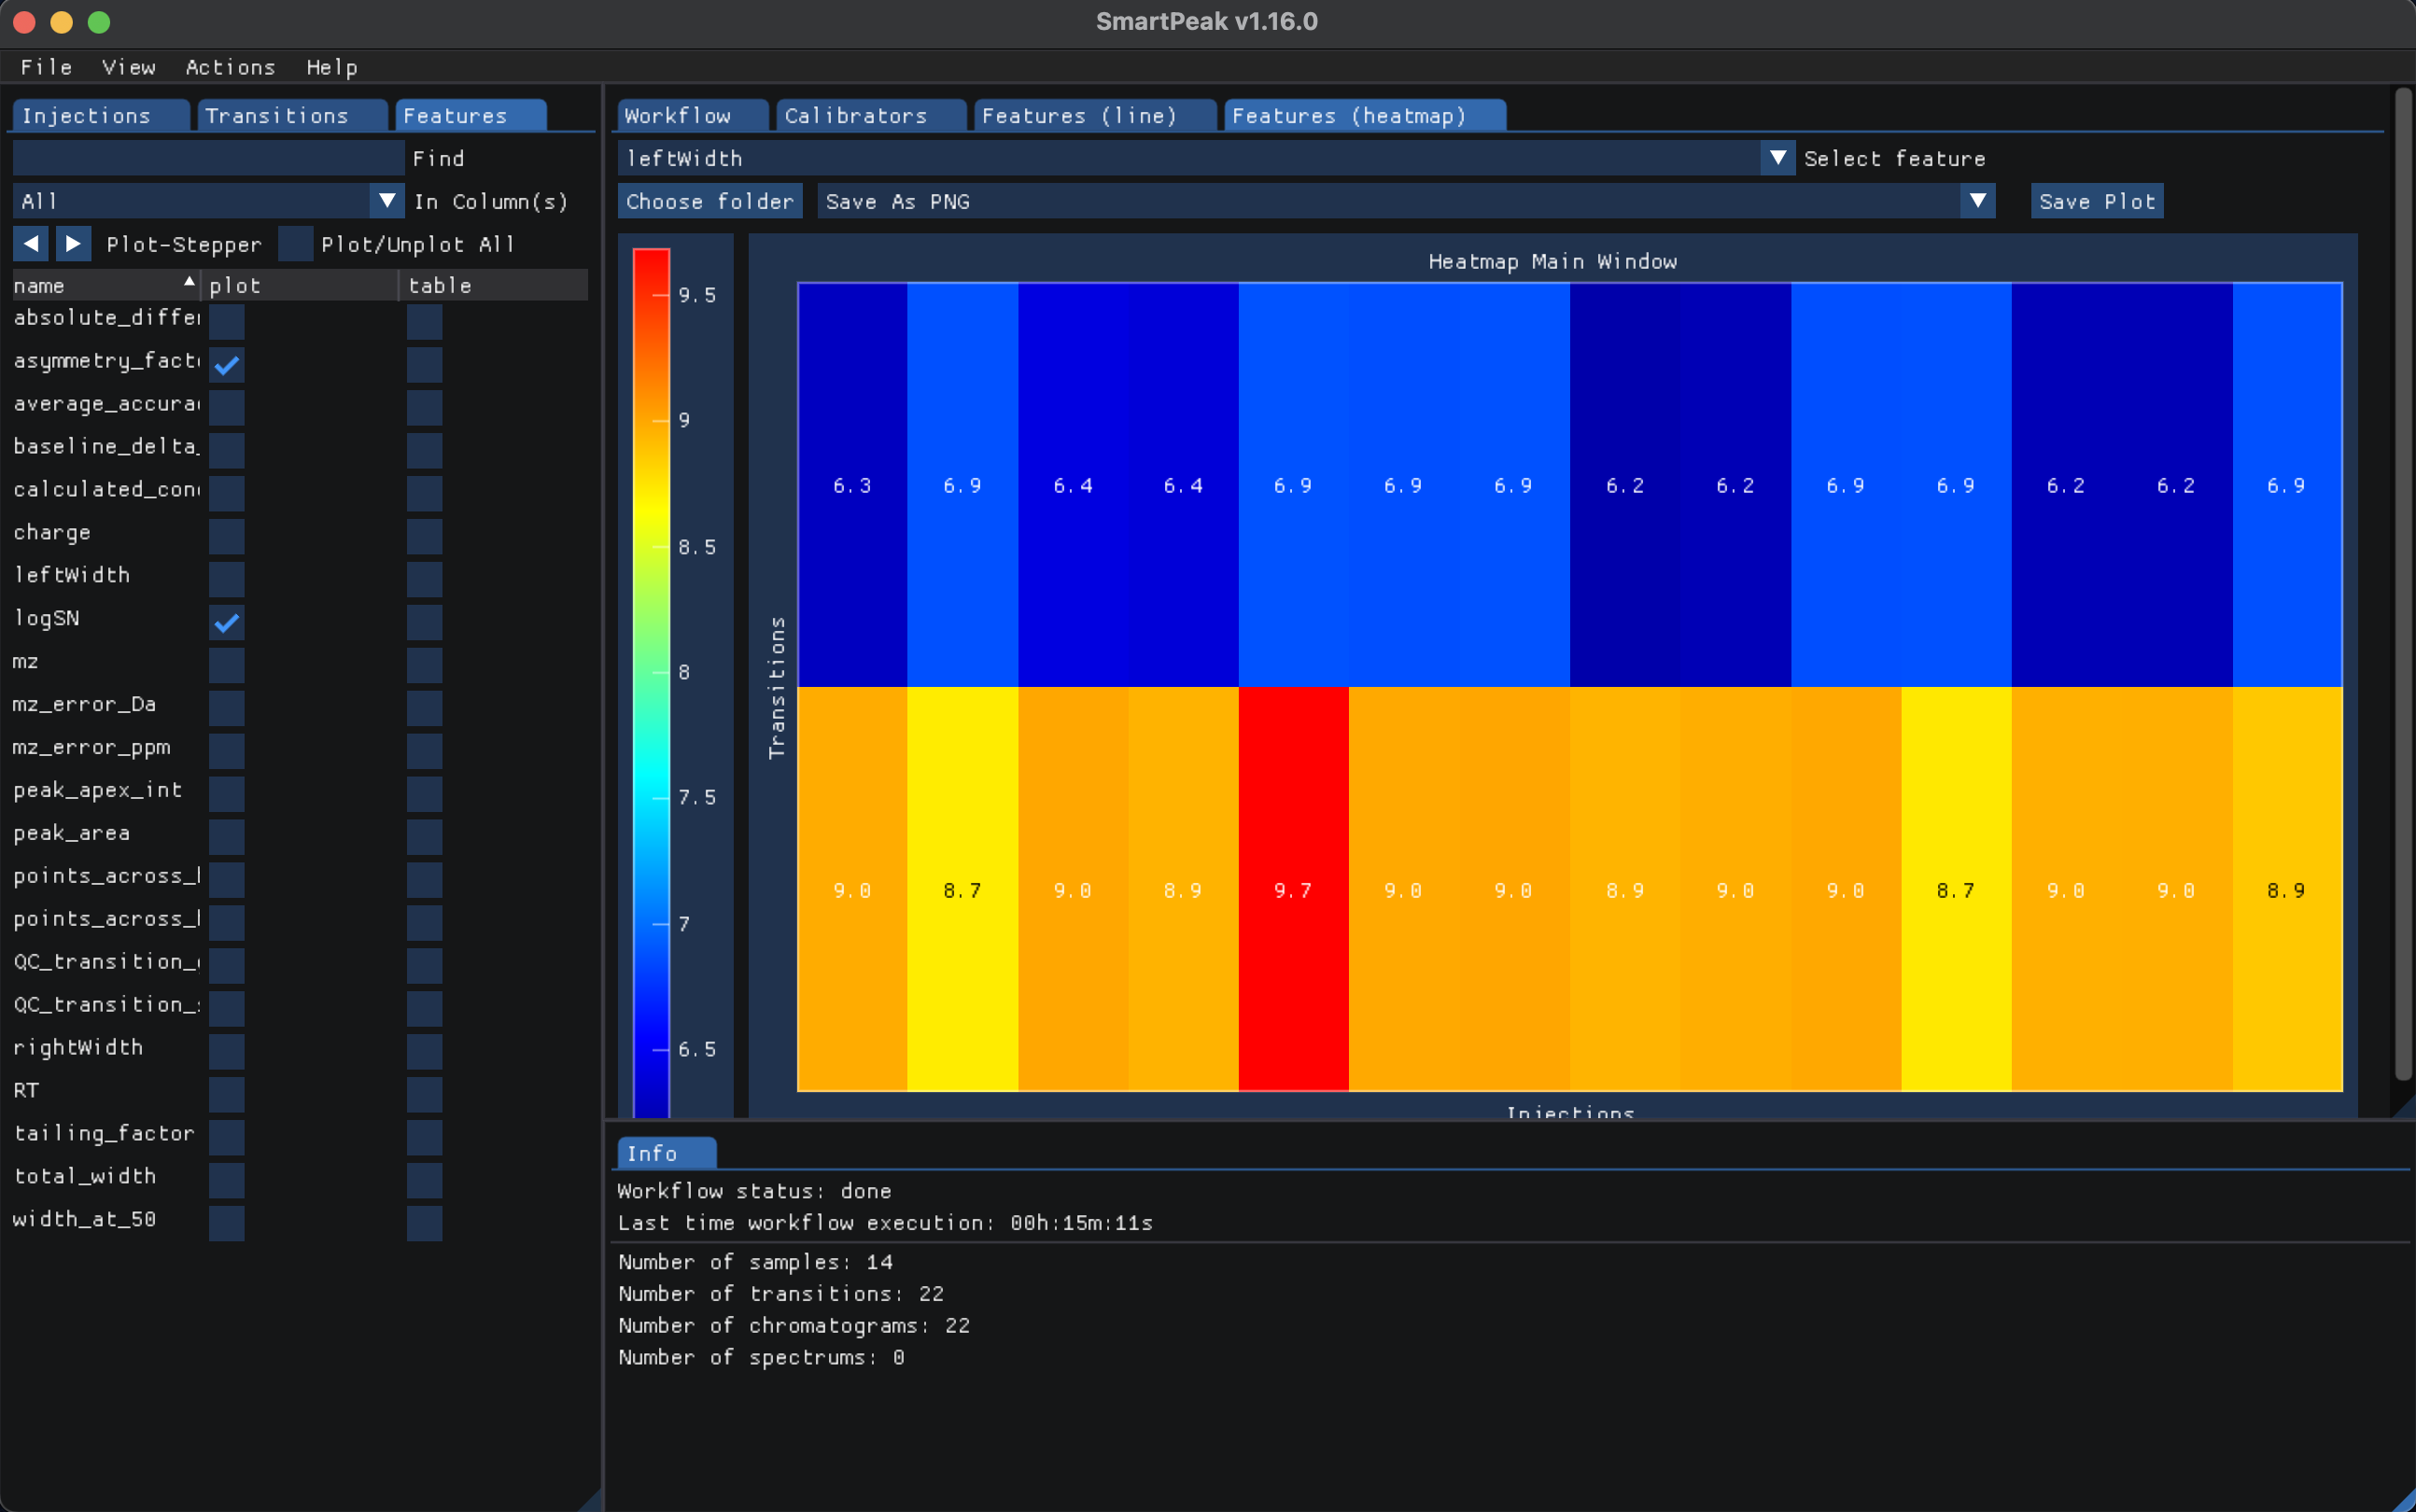Switch to the Transitions tab
Image resolution: width=2416 pixels, height=1512 pixels.
292,115
